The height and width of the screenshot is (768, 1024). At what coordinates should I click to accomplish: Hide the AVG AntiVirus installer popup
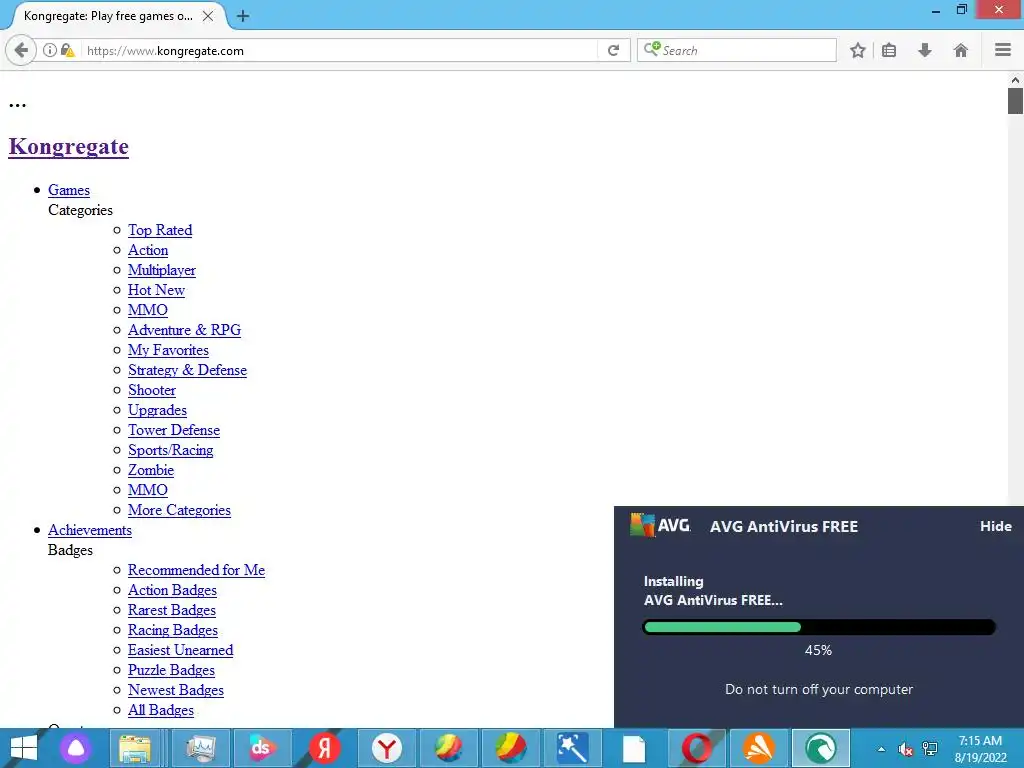click(995, 526)
